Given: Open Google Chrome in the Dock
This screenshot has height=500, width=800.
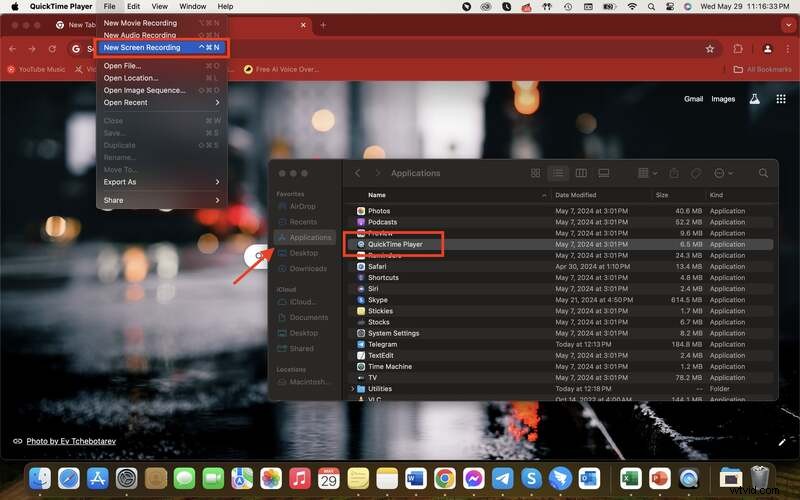Looking at the screenshot, I should click(x=445, y=479).
